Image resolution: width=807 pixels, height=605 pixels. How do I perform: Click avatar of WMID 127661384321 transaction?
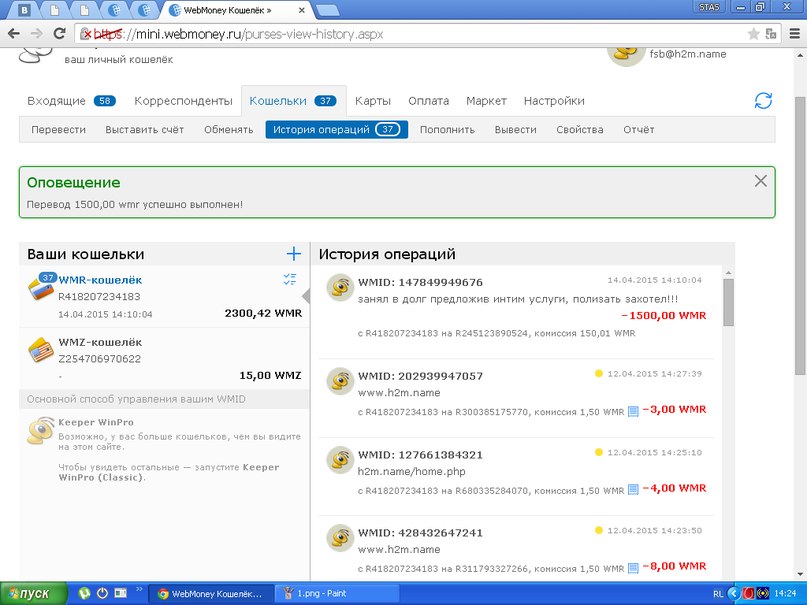[340, 459]
